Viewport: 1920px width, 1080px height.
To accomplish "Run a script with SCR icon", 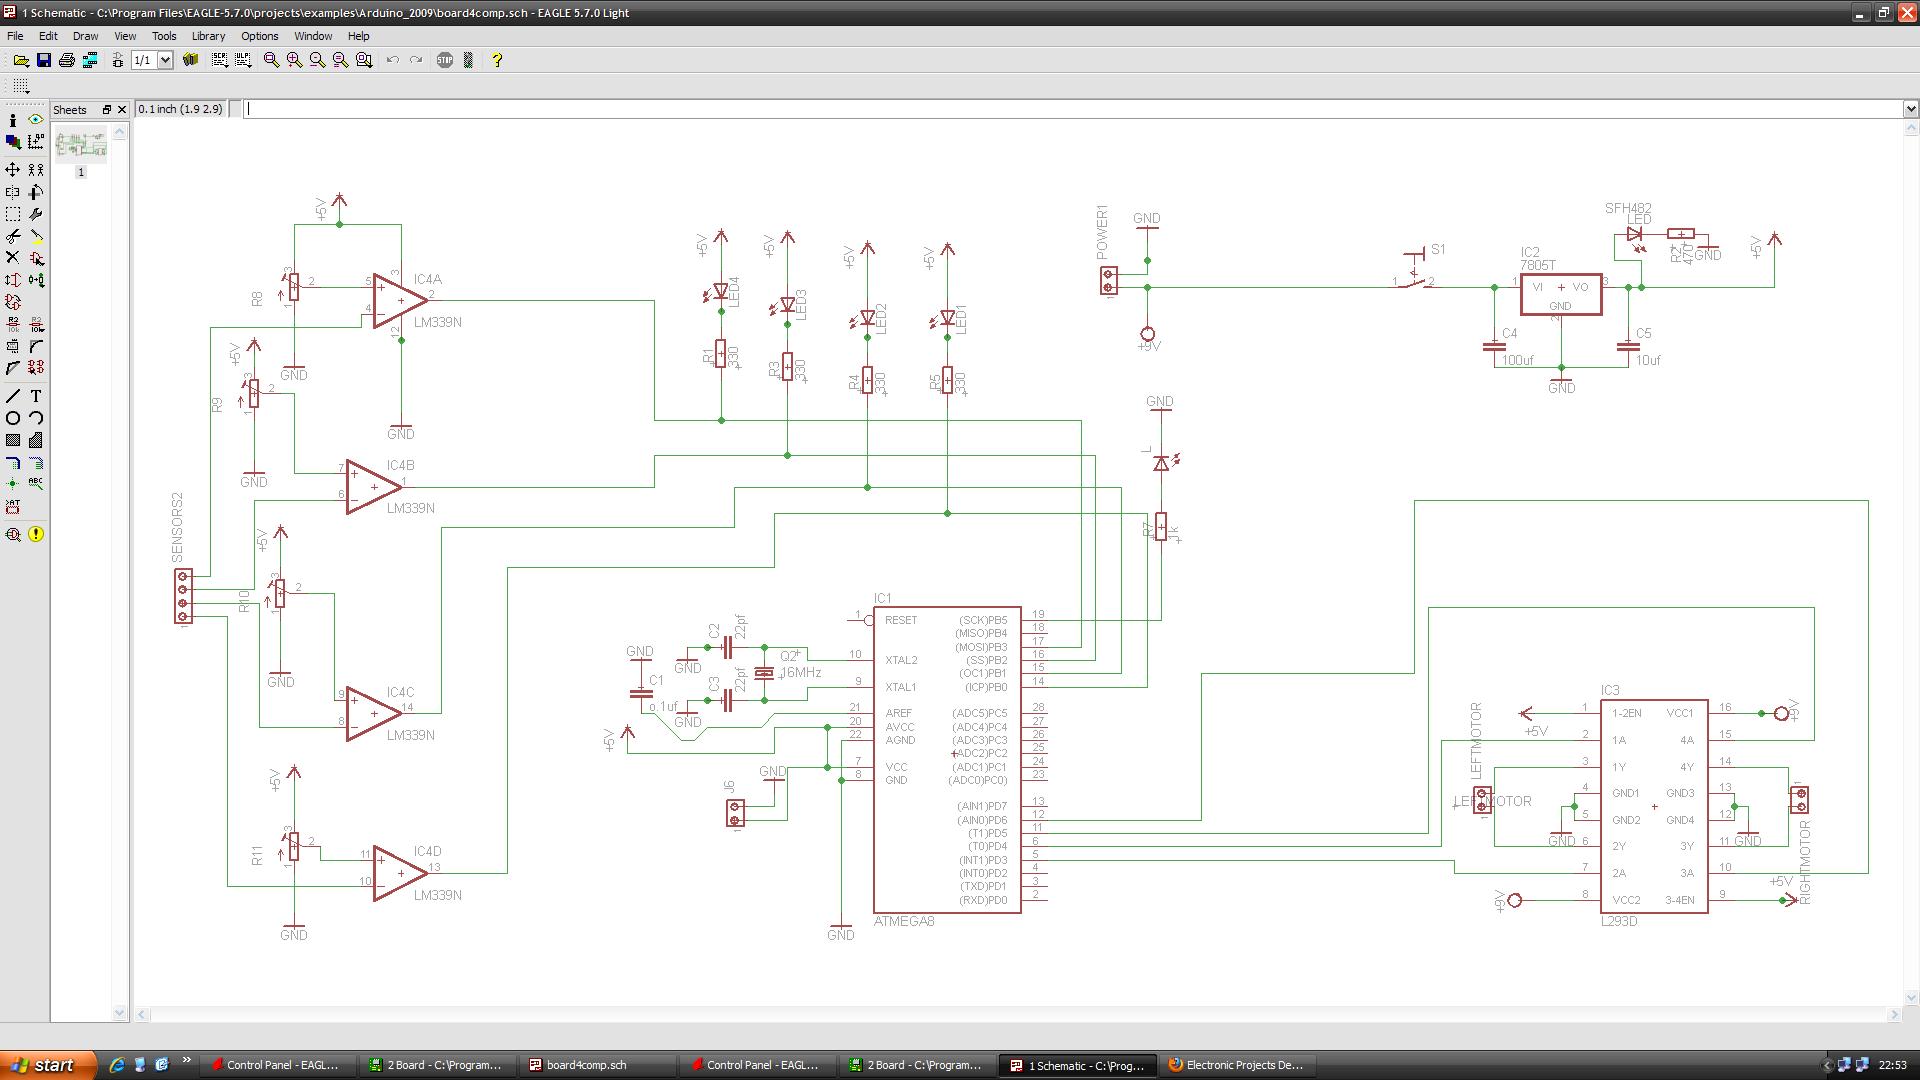I will pyautogui.click(x=219, y=60).
